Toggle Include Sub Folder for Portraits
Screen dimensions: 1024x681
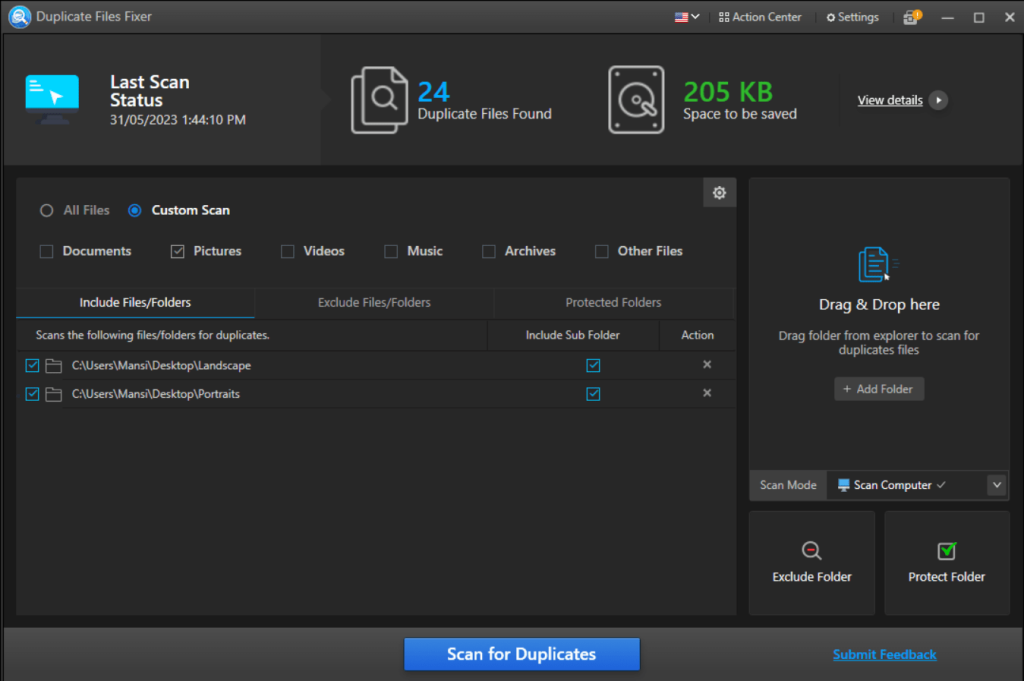pyautogui.click(x=593, y=394)
